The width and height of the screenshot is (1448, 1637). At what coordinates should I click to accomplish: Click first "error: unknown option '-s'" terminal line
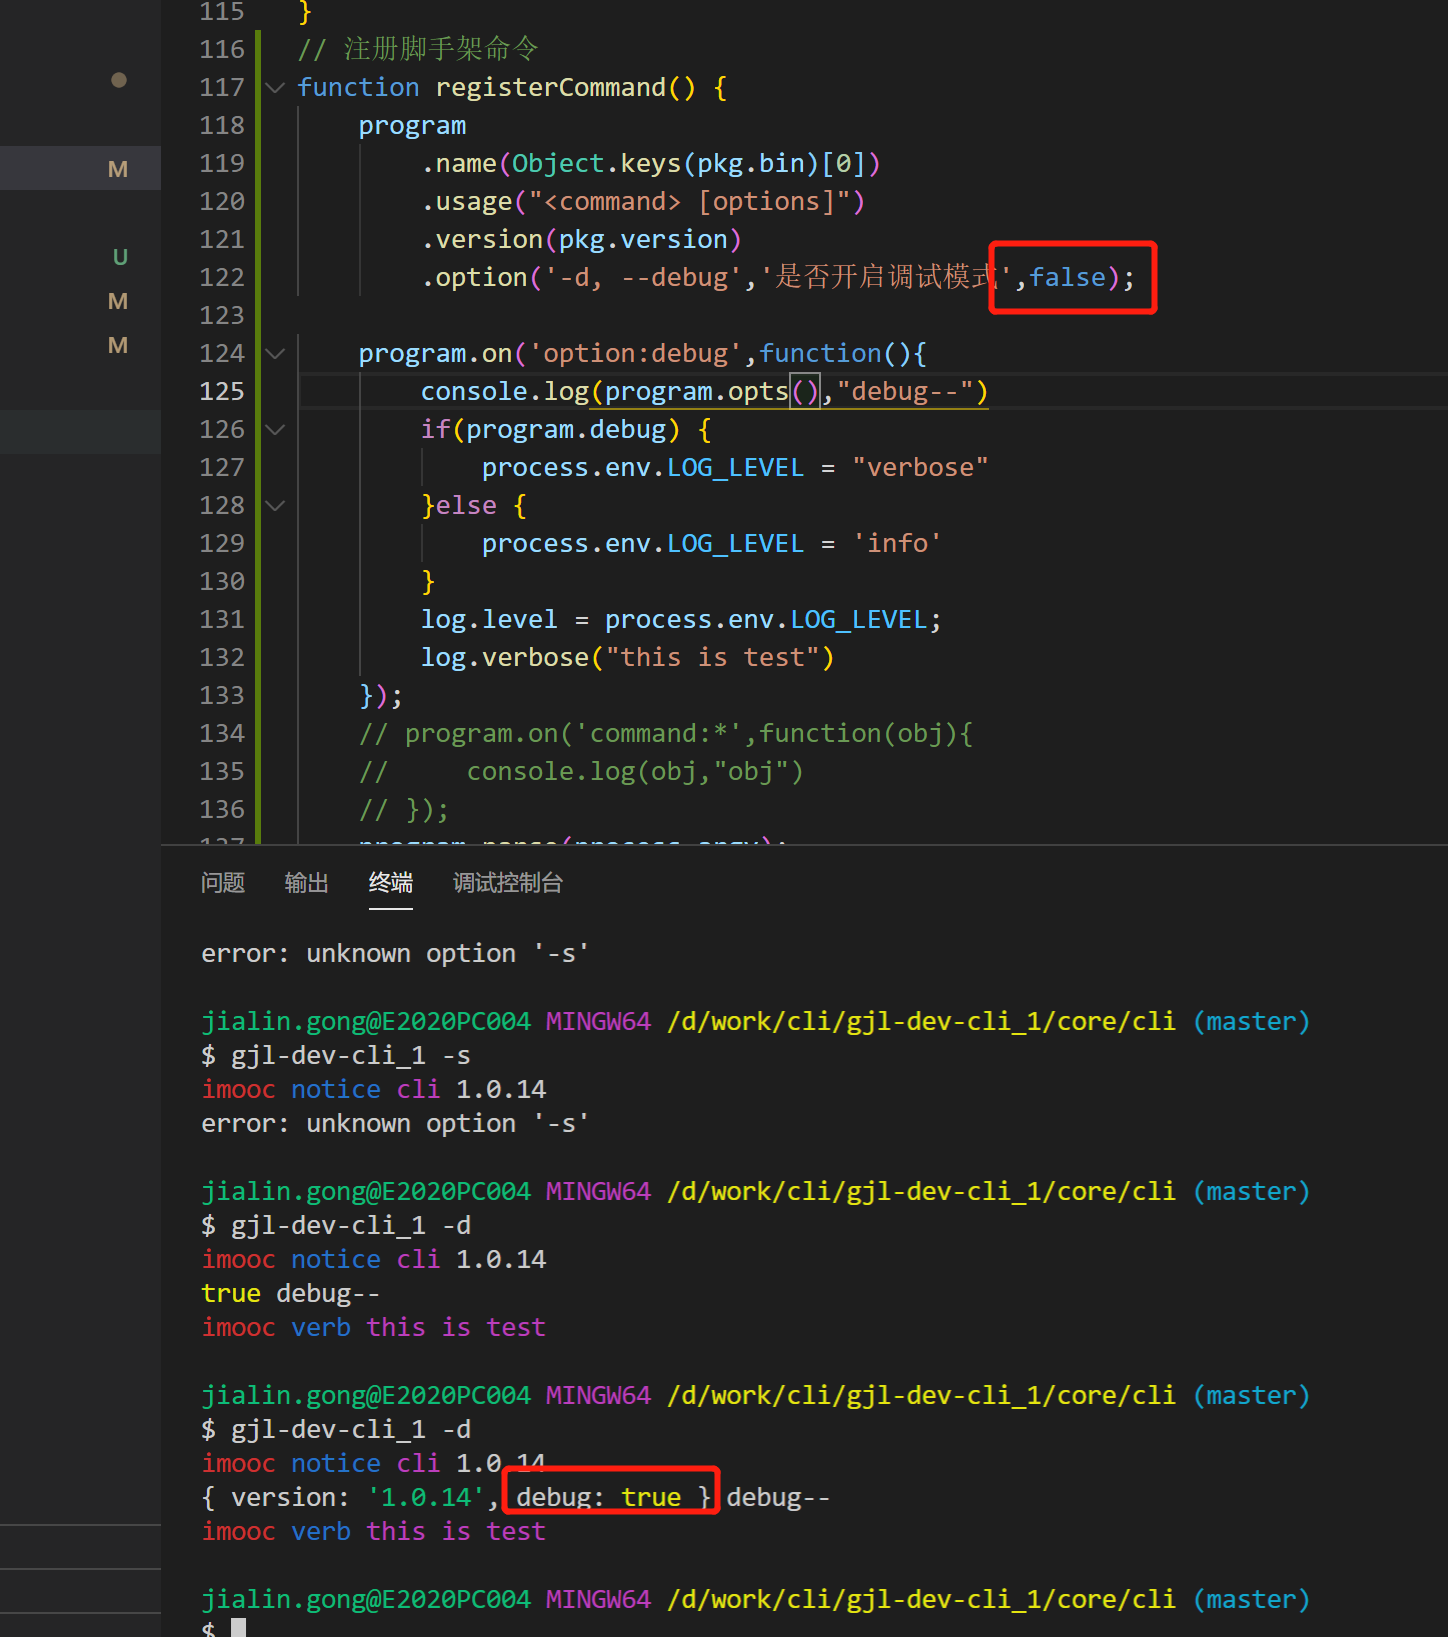coord(395,954)
